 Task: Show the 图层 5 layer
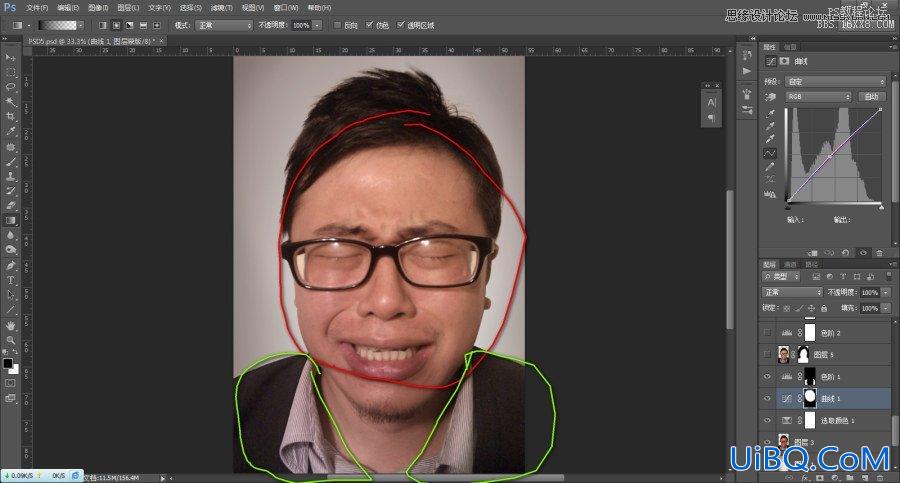tap(767, 354)
